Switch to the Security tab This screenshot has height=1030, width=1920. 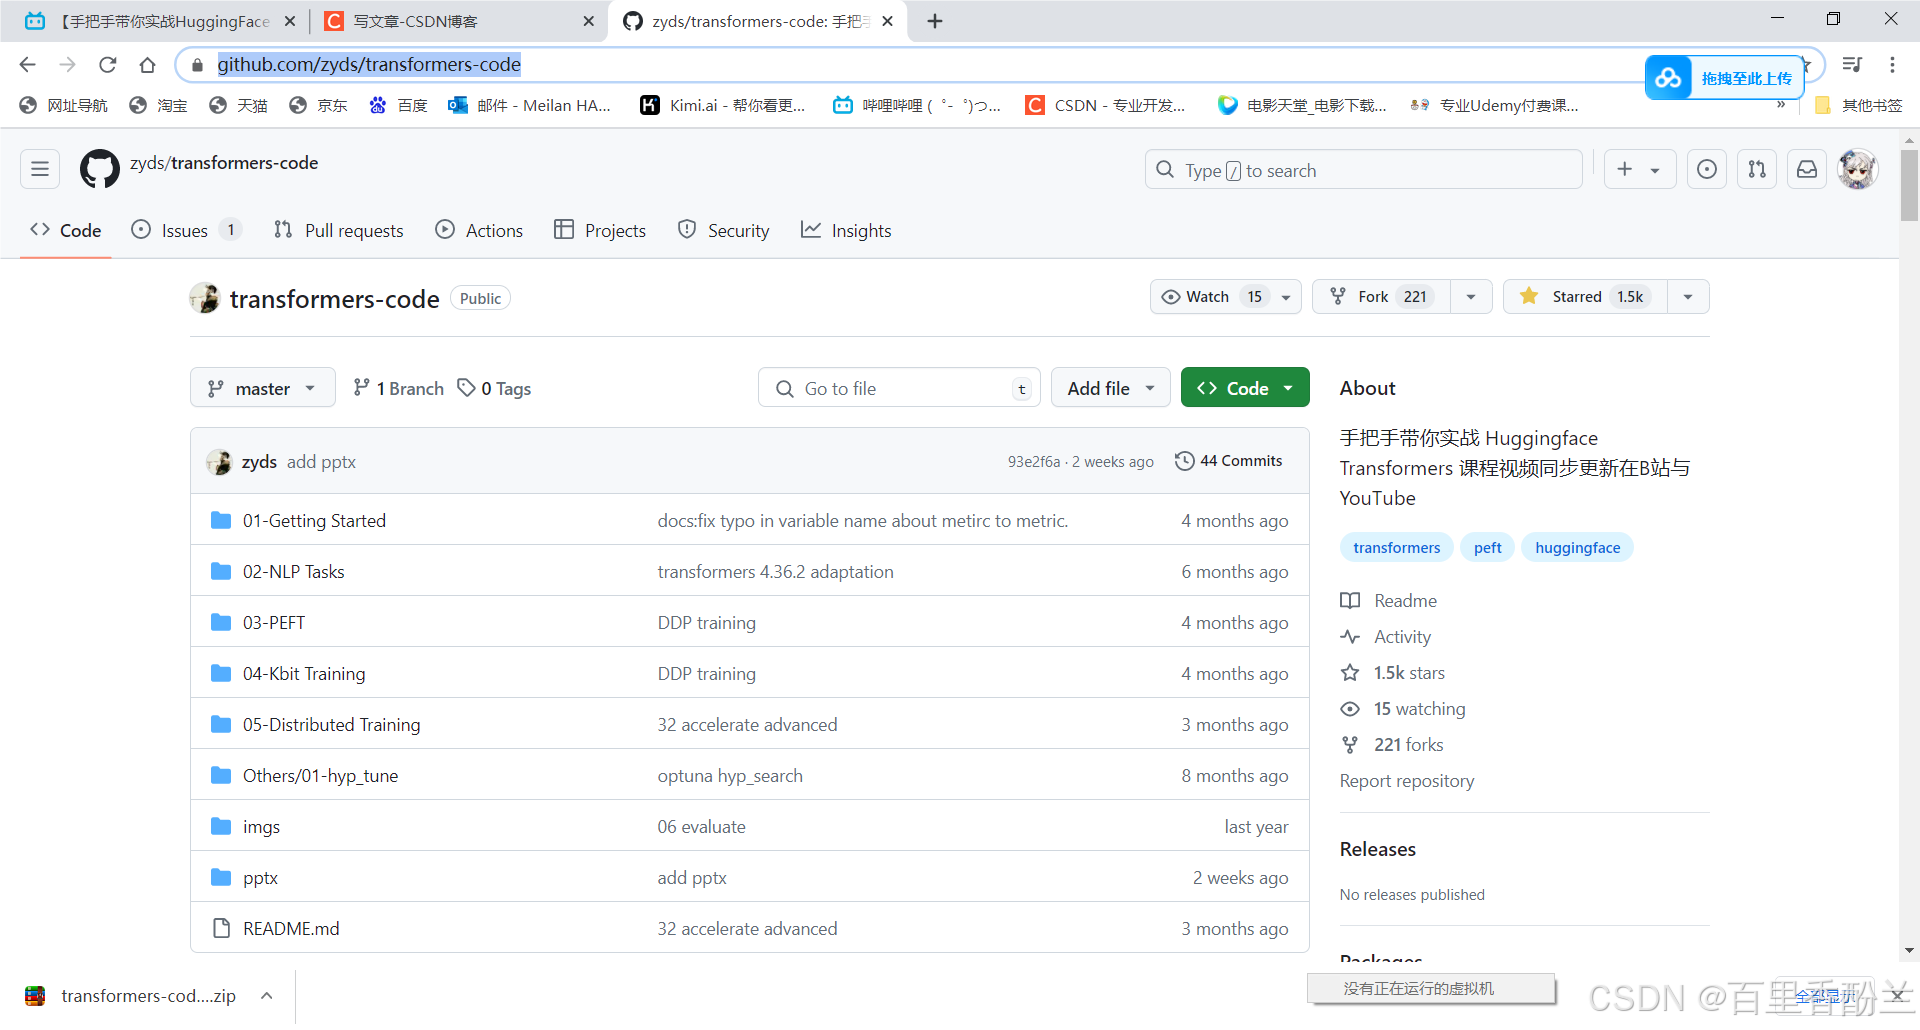[x=724, y=231]
